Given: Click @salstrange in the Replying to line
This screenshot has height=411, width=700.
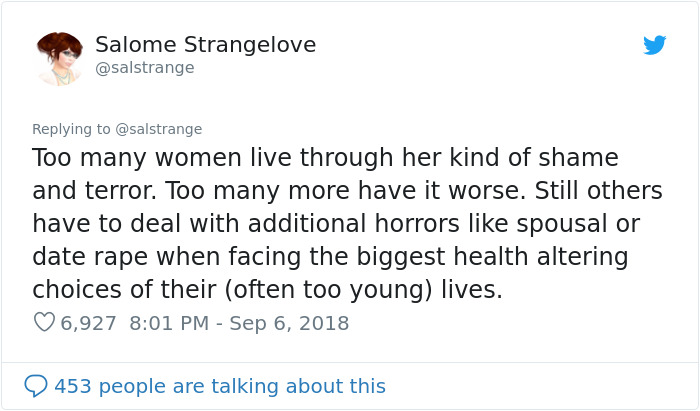Looking at the screenshot, I should (x=158, y=129).
